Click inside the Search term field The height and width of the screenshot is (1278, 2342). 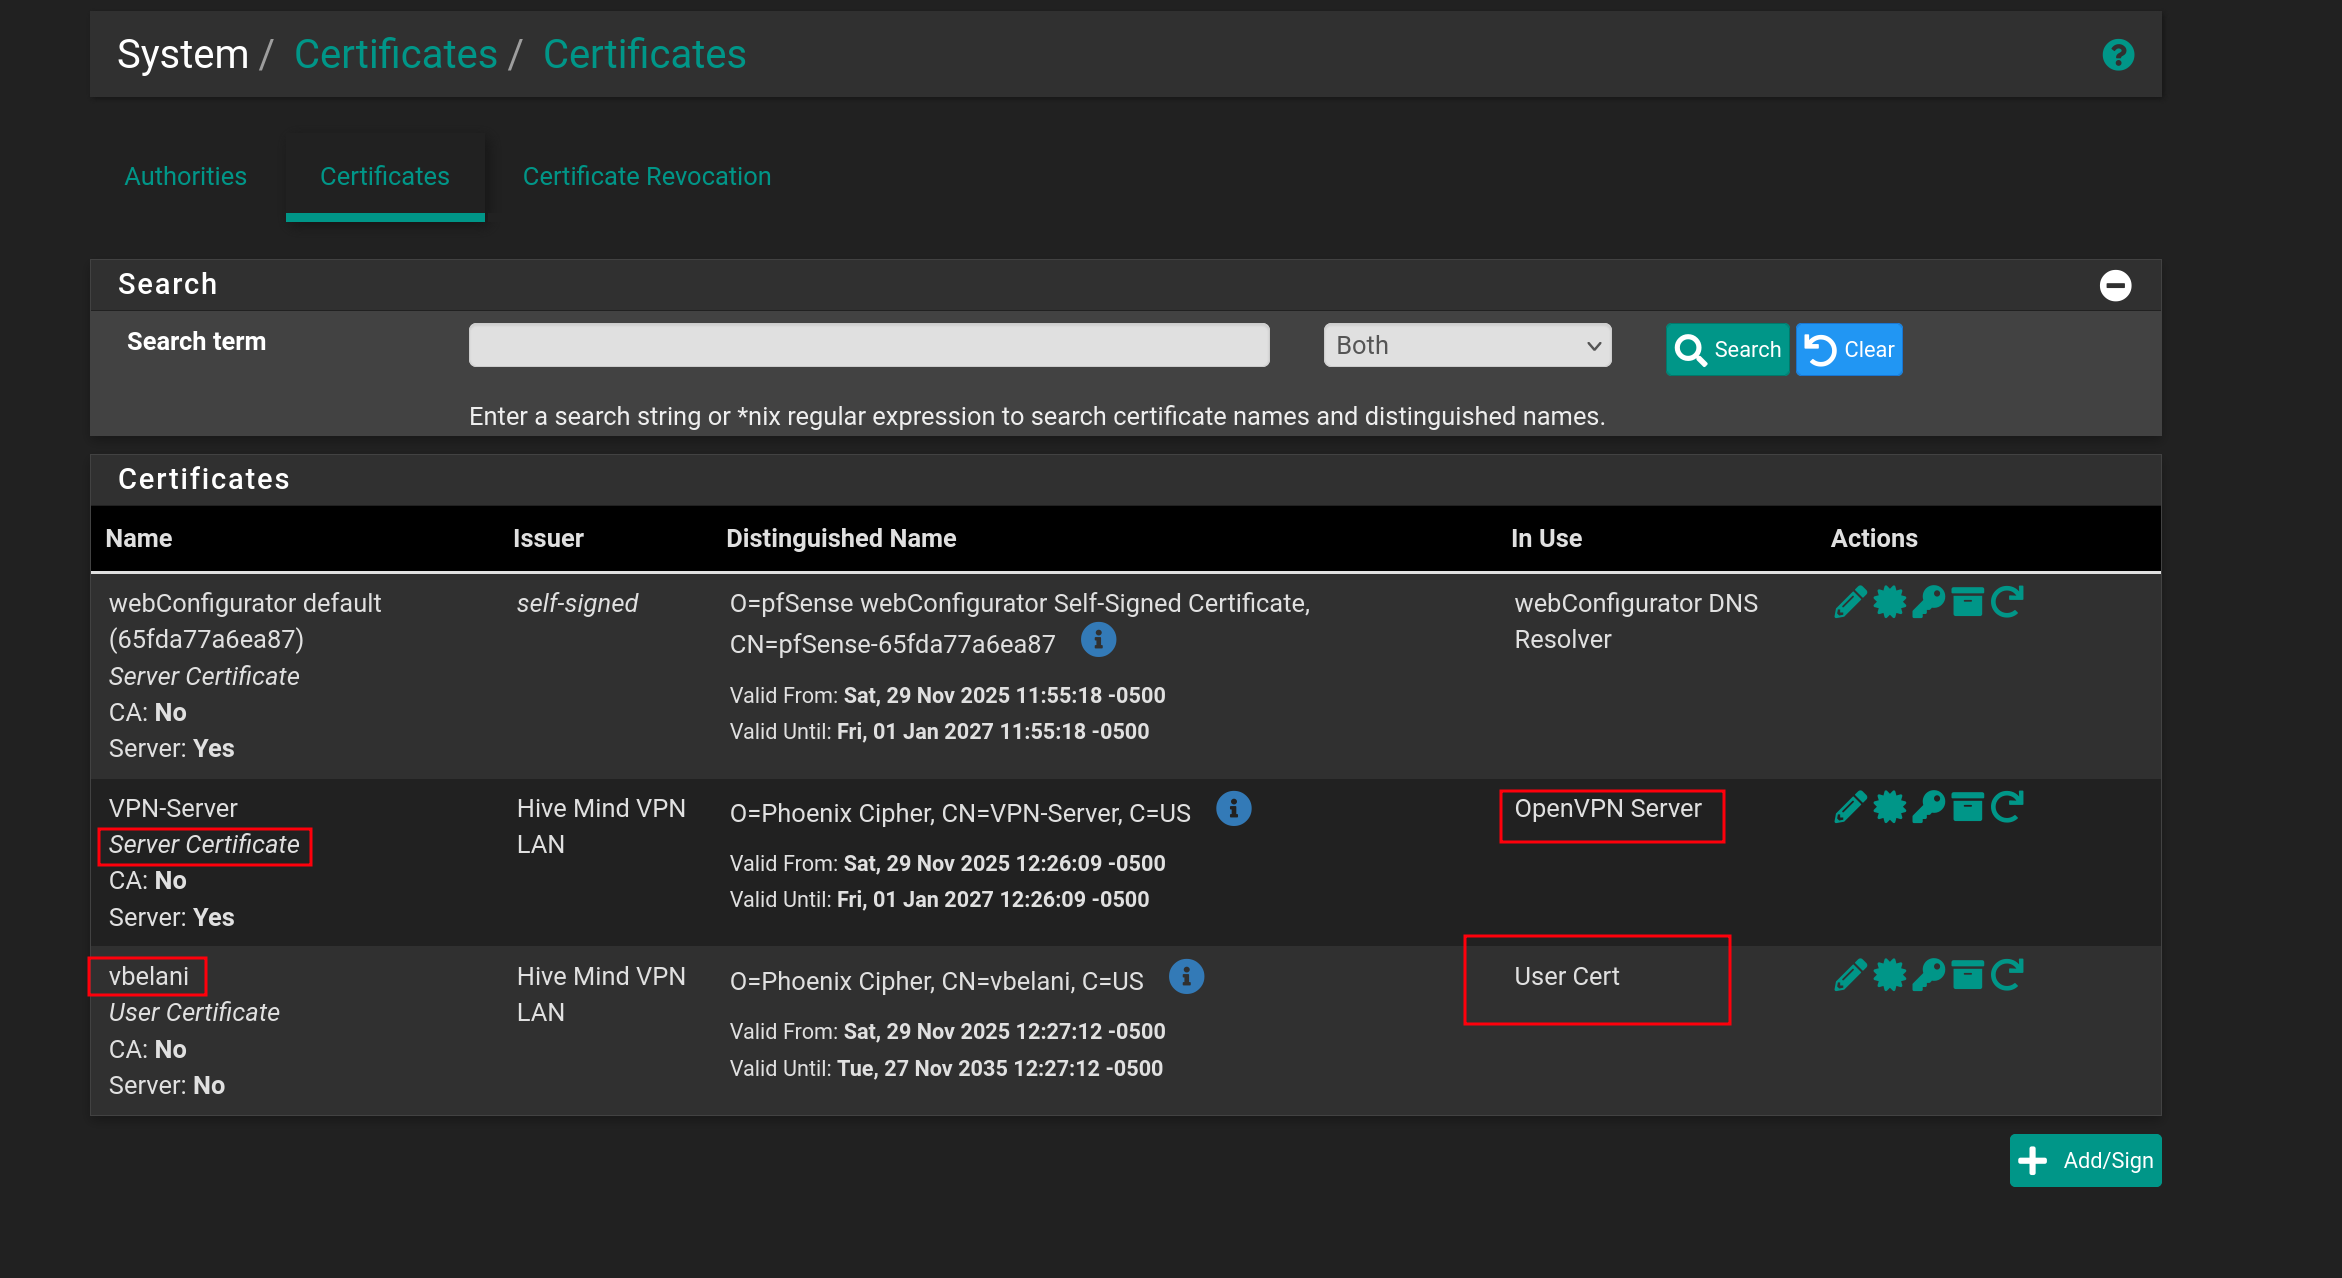click(x=868, y=344)
